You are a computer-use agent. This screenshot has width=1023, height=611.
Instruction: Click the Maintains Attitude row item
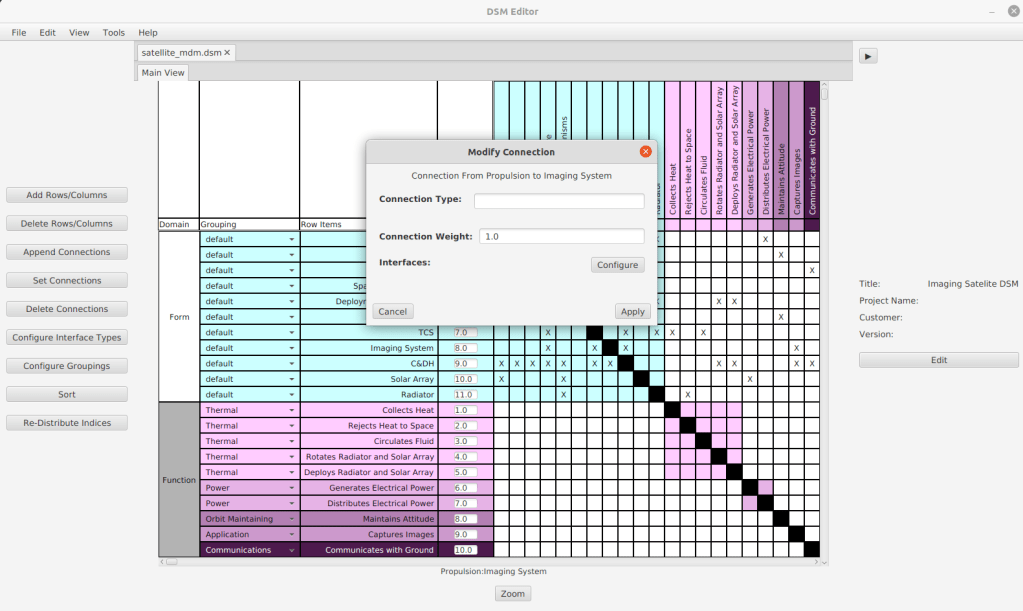369,519
